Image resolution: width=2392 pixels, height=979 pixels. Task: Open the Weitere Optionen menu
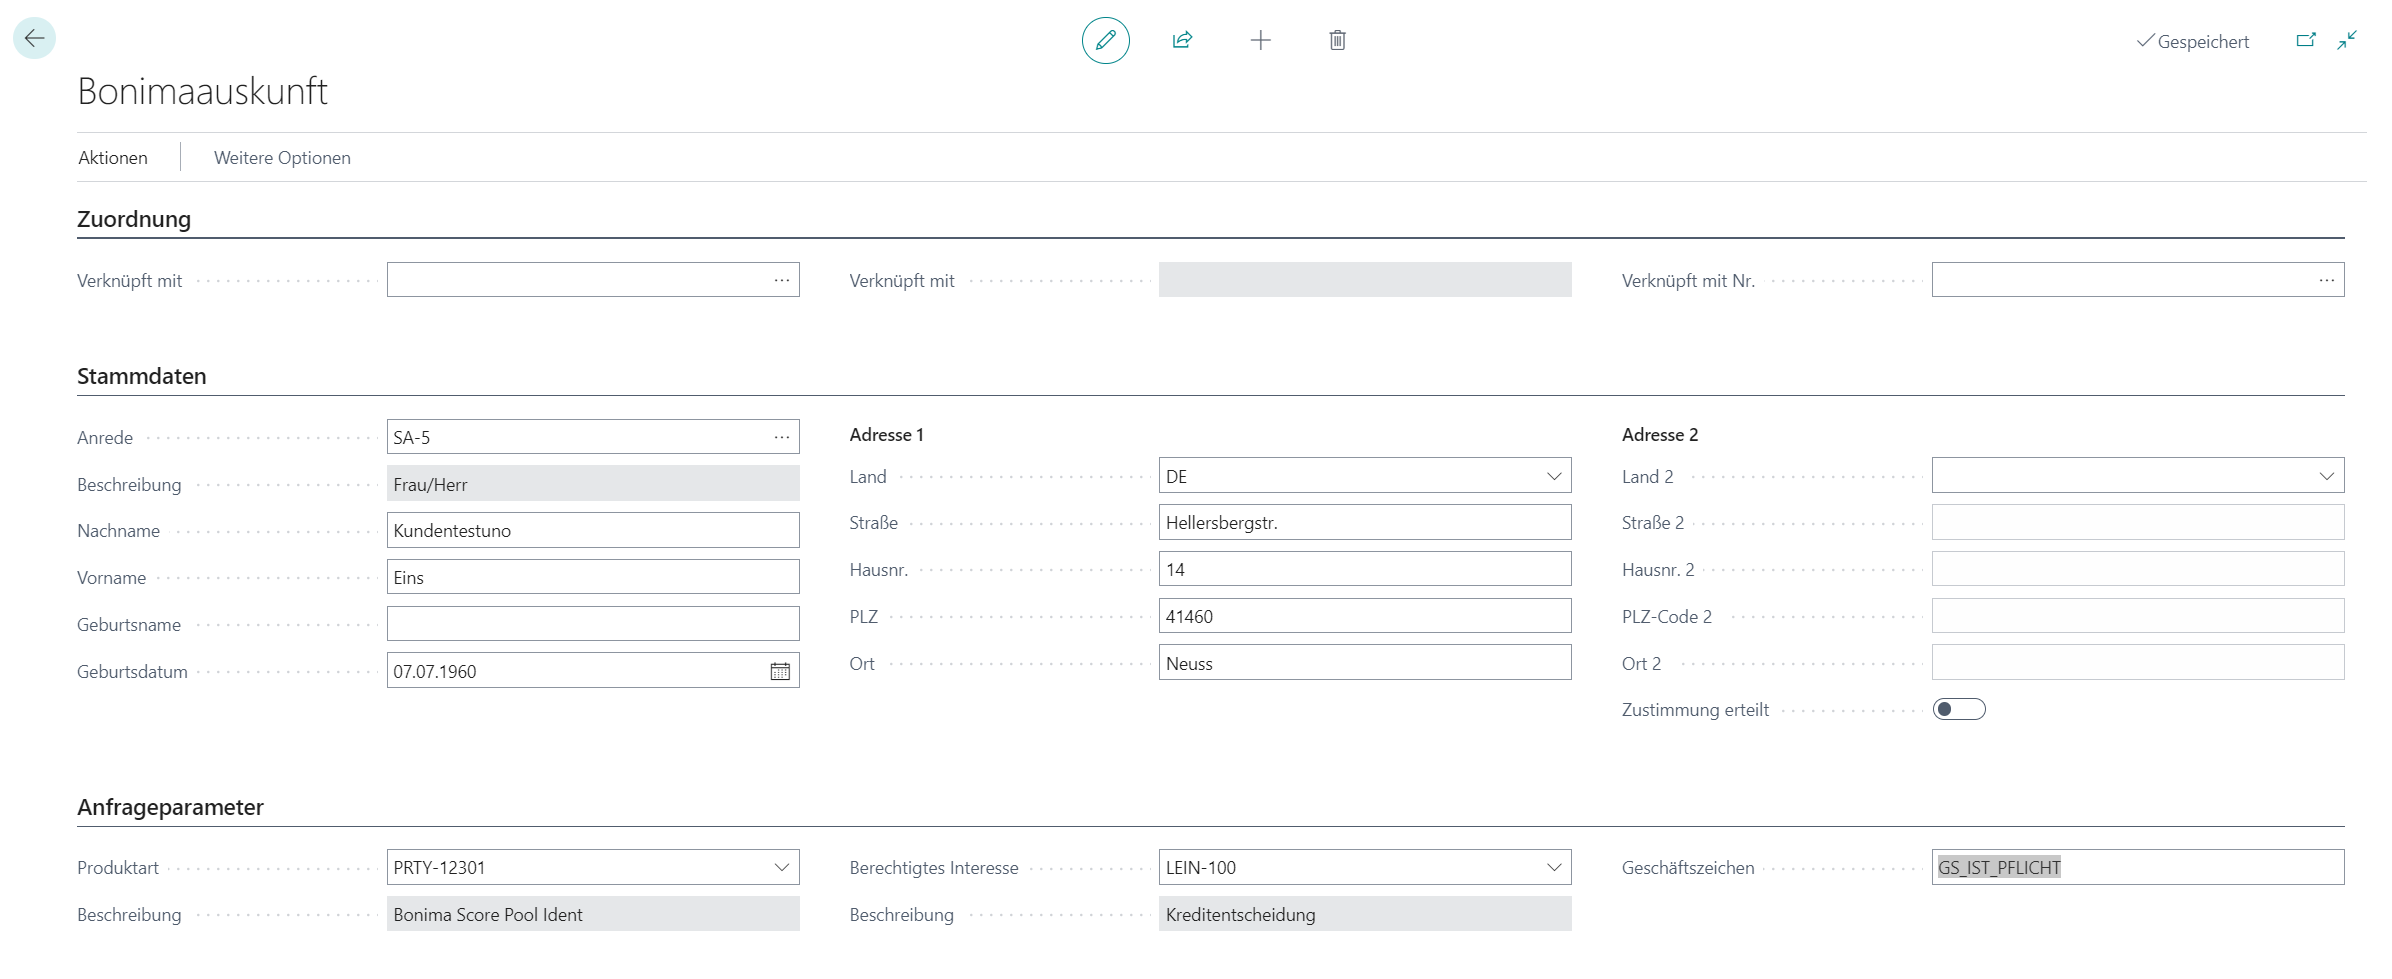click(282, 158)
